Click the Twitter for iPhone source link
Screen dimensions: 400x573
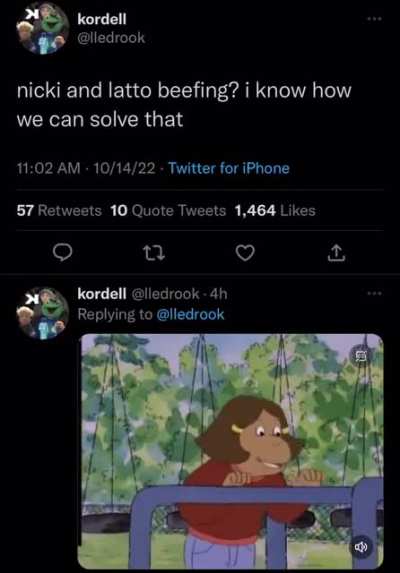click(x=229, y=168)
